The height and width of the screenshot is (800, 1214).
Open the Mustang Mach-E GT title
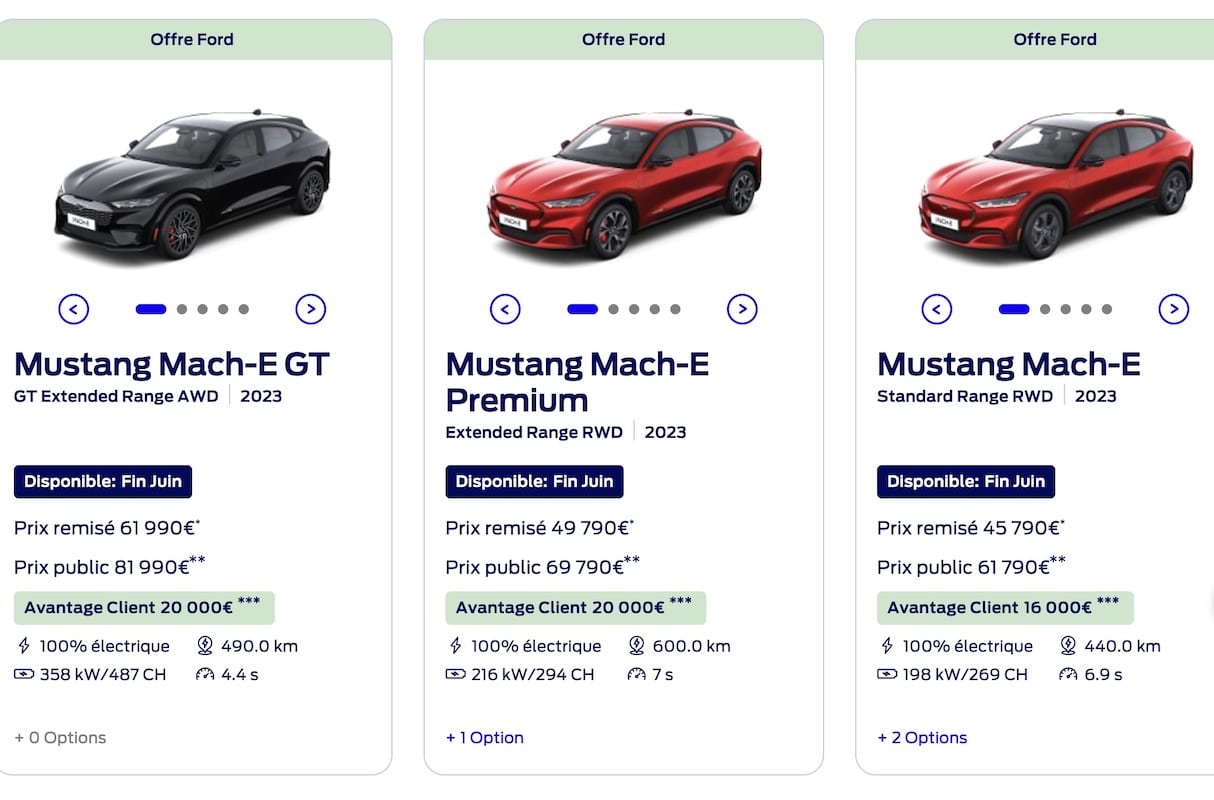172,364
